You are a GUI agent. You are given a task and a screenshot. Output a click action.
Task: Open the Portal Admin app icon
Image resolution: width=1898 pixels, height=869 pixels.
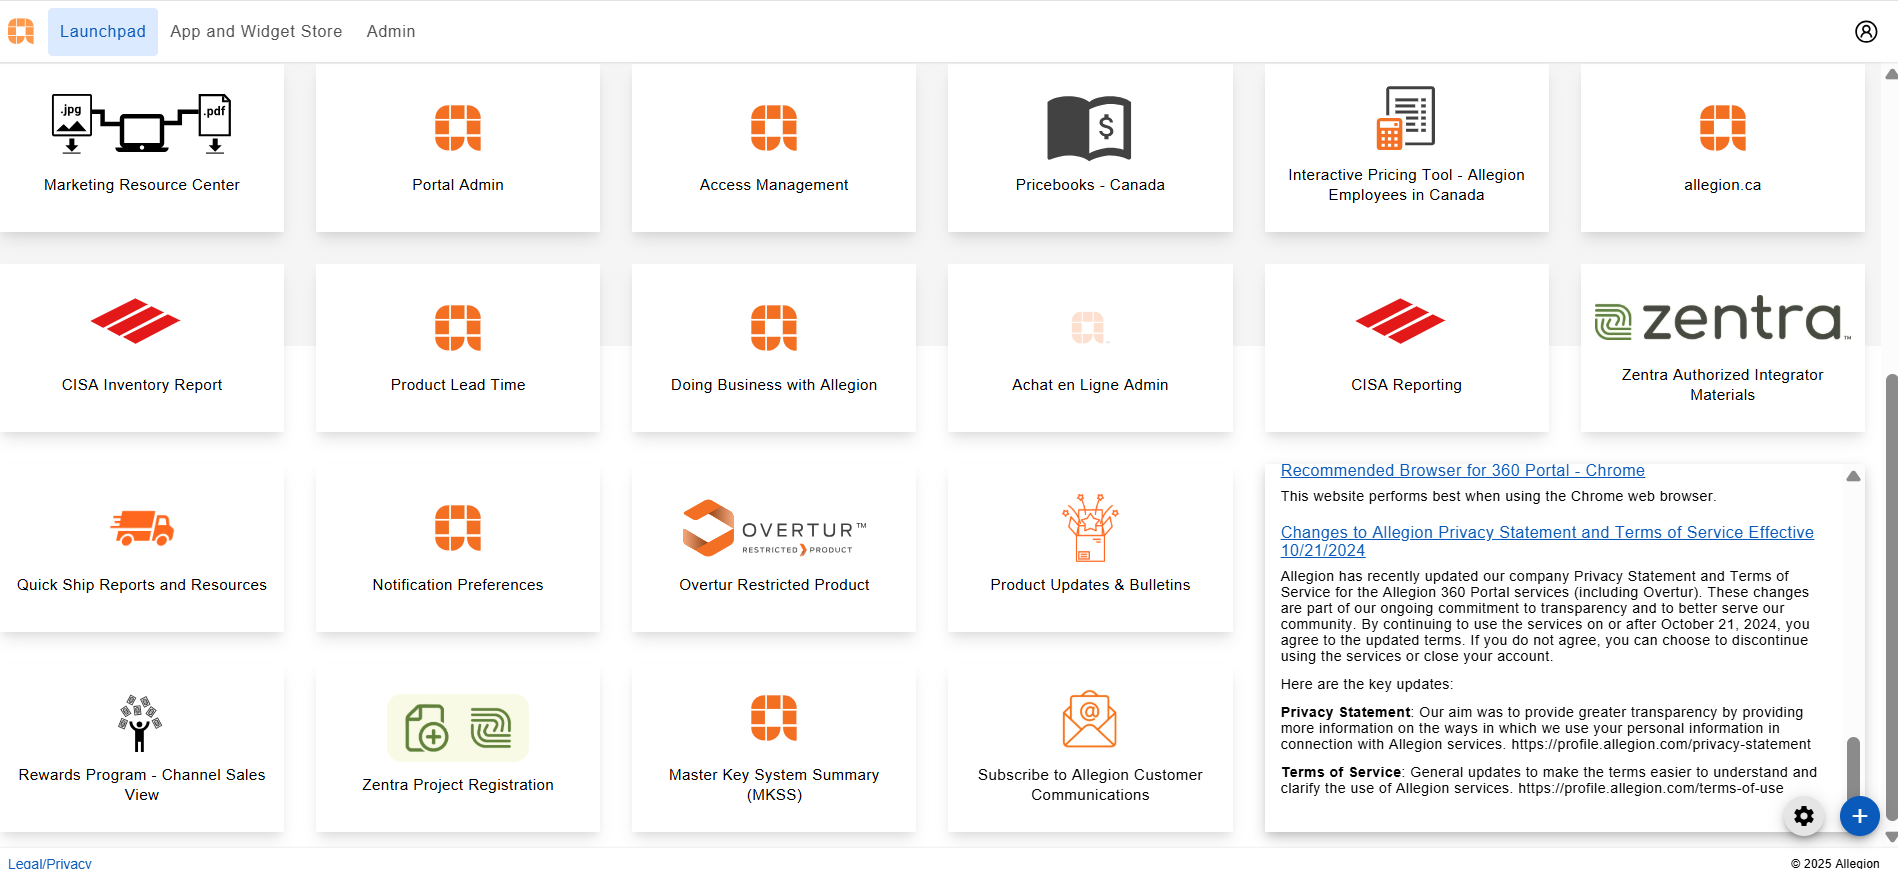(x=458, y=128)
